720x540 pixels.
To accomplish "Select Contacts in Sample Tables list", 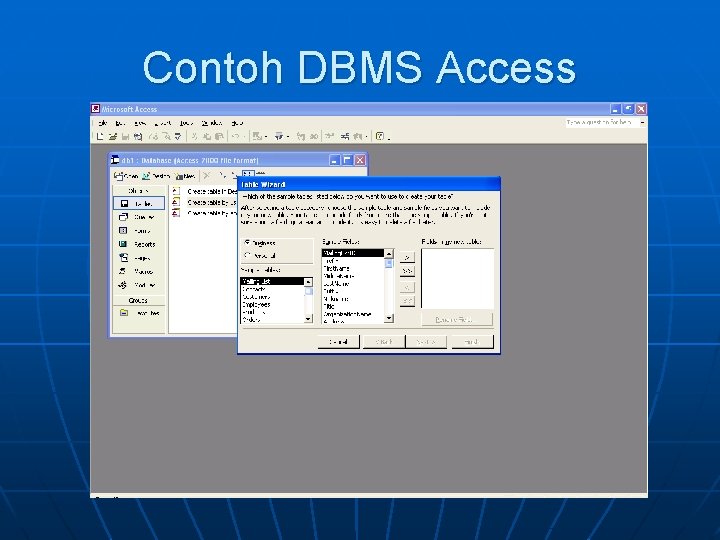I will [272, 289].
